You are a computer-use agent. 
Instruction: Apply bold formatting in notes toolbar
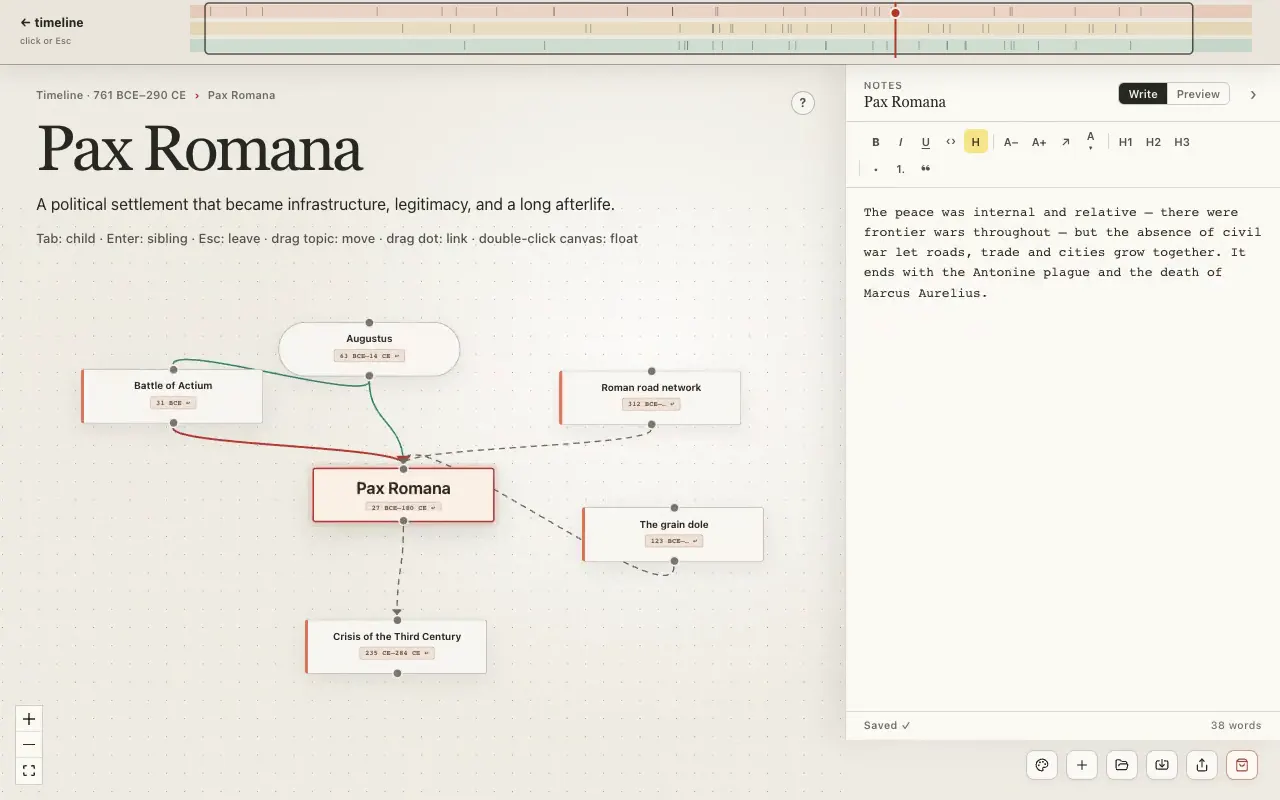point(876,142)
